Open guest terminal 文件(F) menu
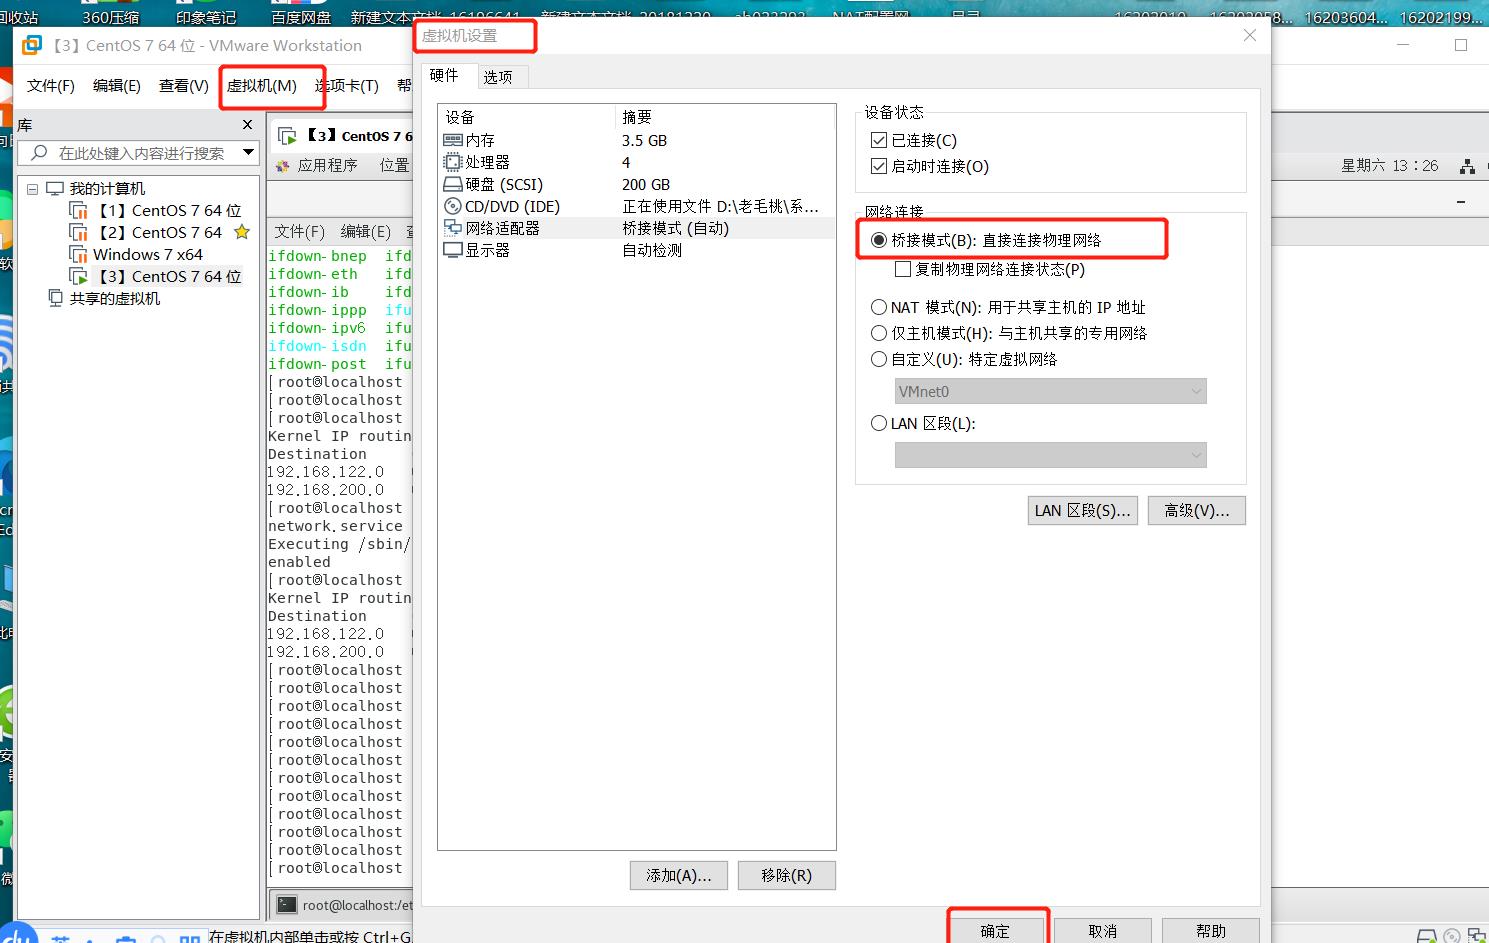 [x=300, y=231]
